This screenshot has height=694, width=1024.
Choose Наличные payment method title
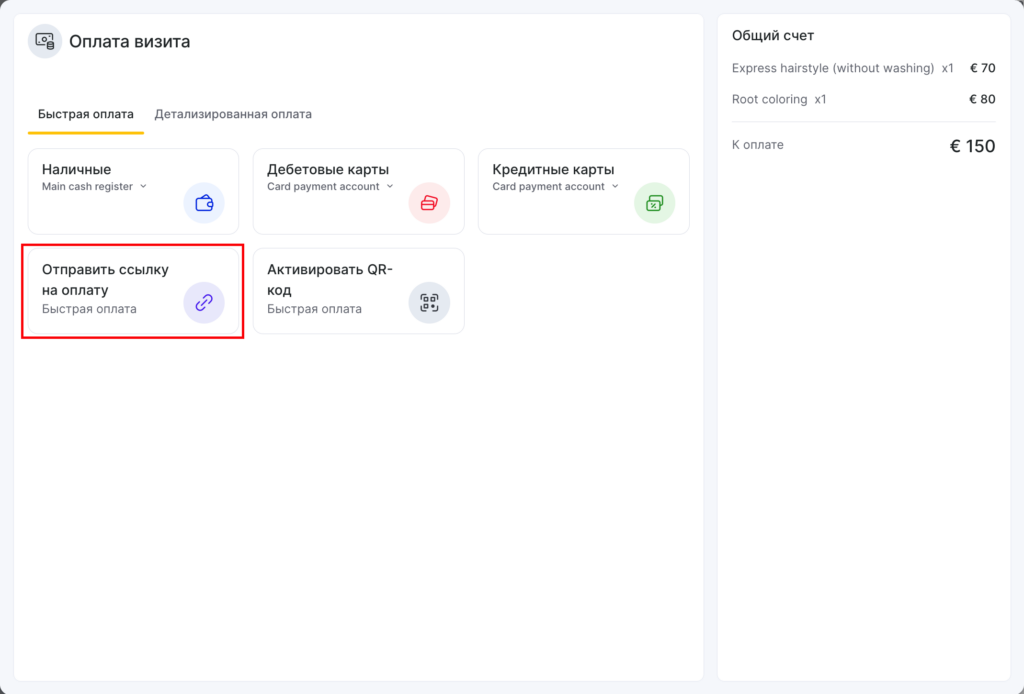(x=76, y=169)
